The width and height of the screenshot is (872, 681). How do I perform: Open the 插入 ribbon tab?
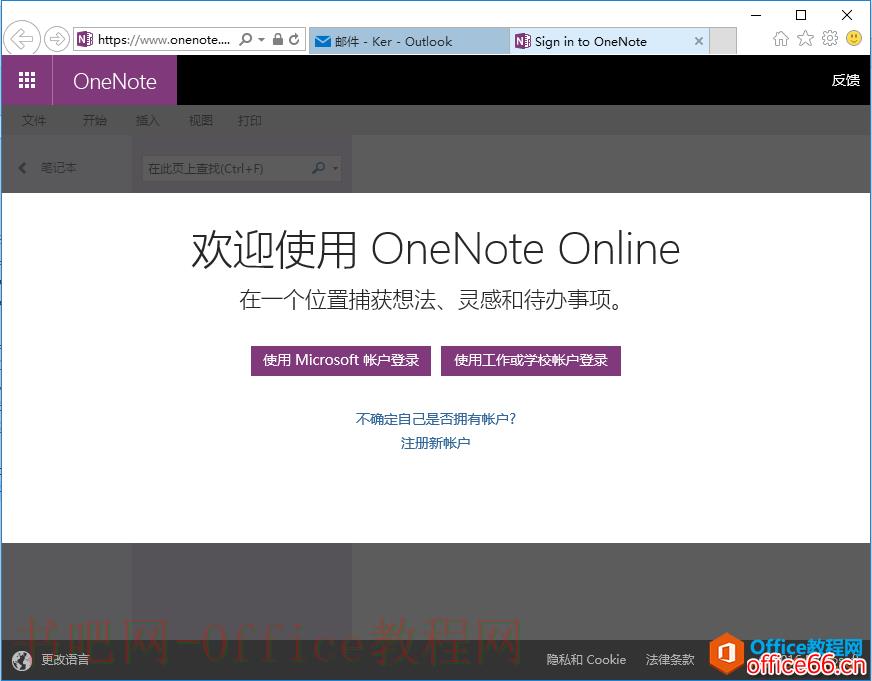click(147, 120)
